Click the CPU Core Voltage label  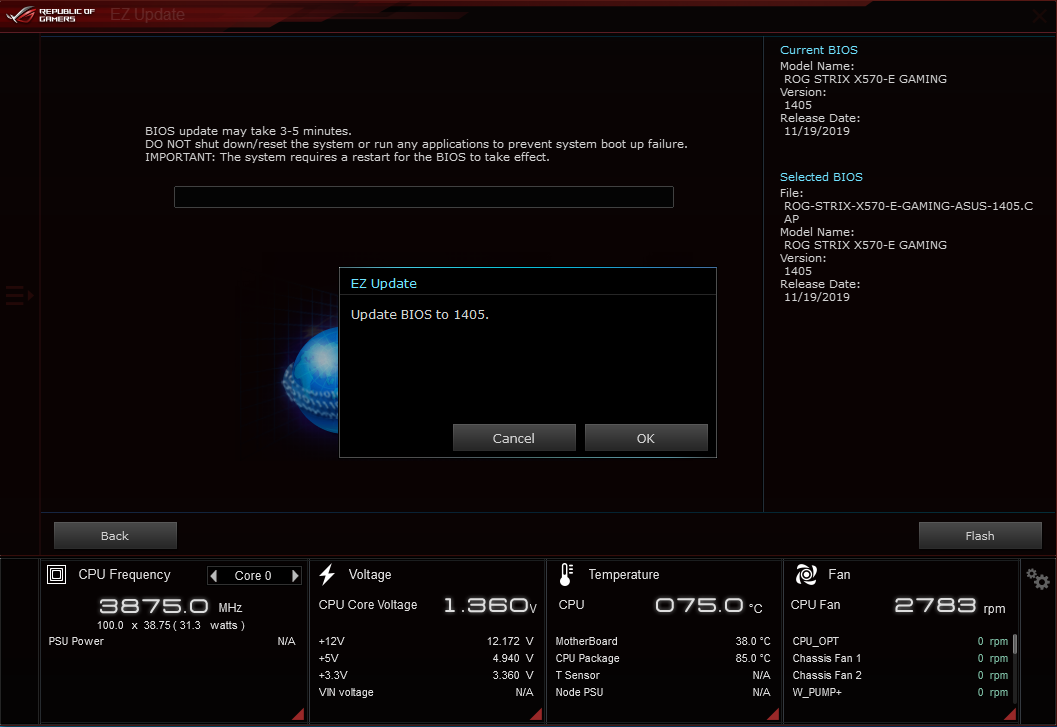tap(367, 605)
